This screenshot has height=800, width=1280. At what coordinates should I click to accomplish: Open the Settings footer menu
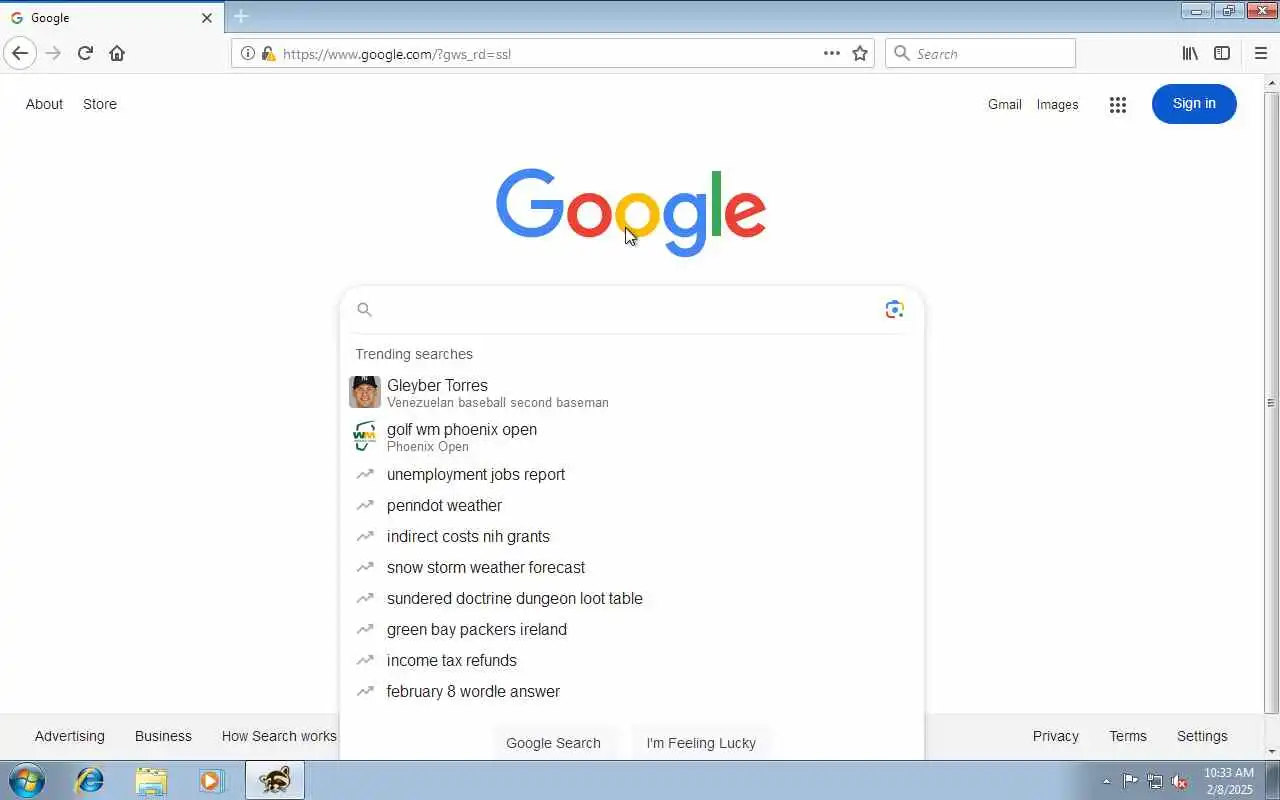click(1202, 736)
